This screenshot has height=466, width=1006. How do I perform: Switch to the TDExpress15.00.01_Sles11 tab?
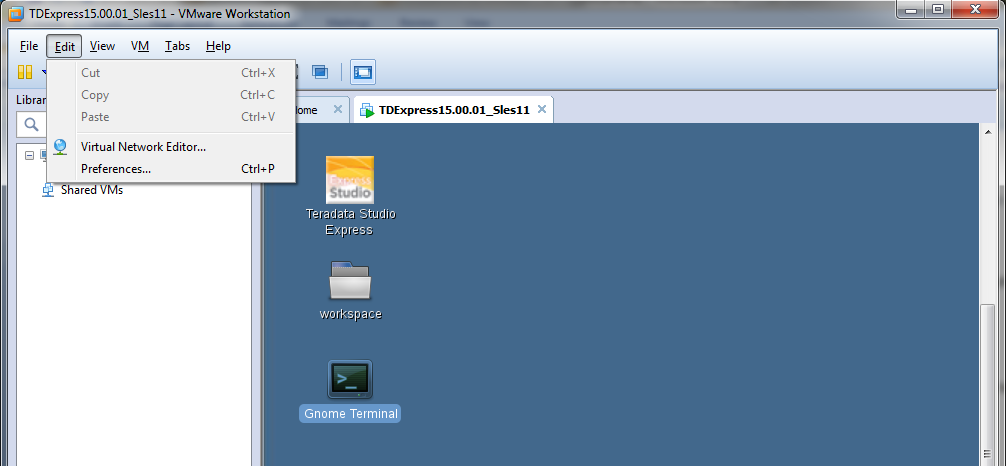(x=454, y=110)
